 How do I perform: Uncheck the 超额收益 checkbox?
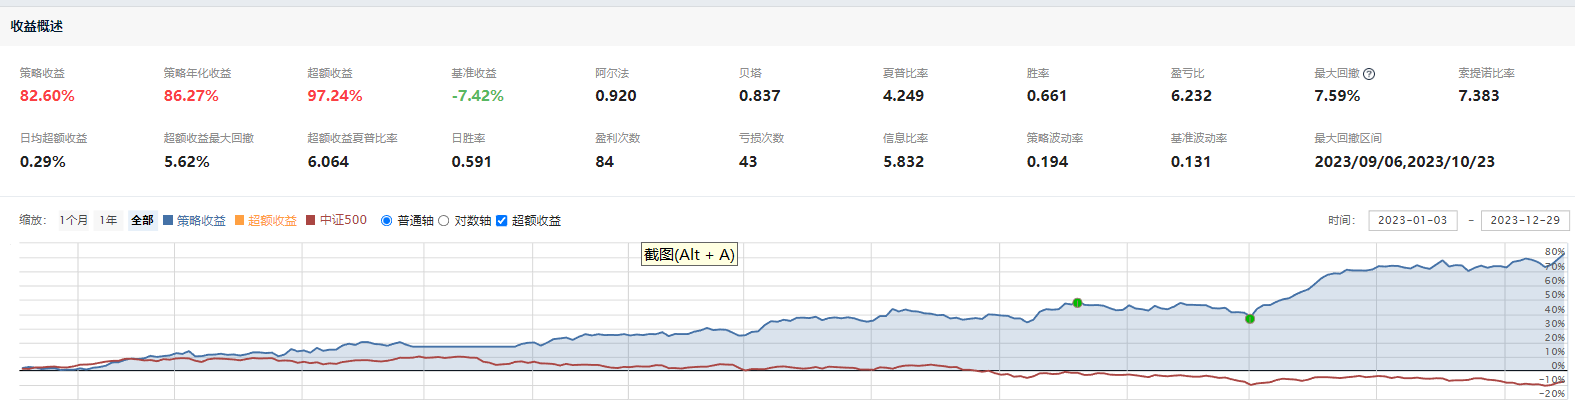tap(502, 221)
